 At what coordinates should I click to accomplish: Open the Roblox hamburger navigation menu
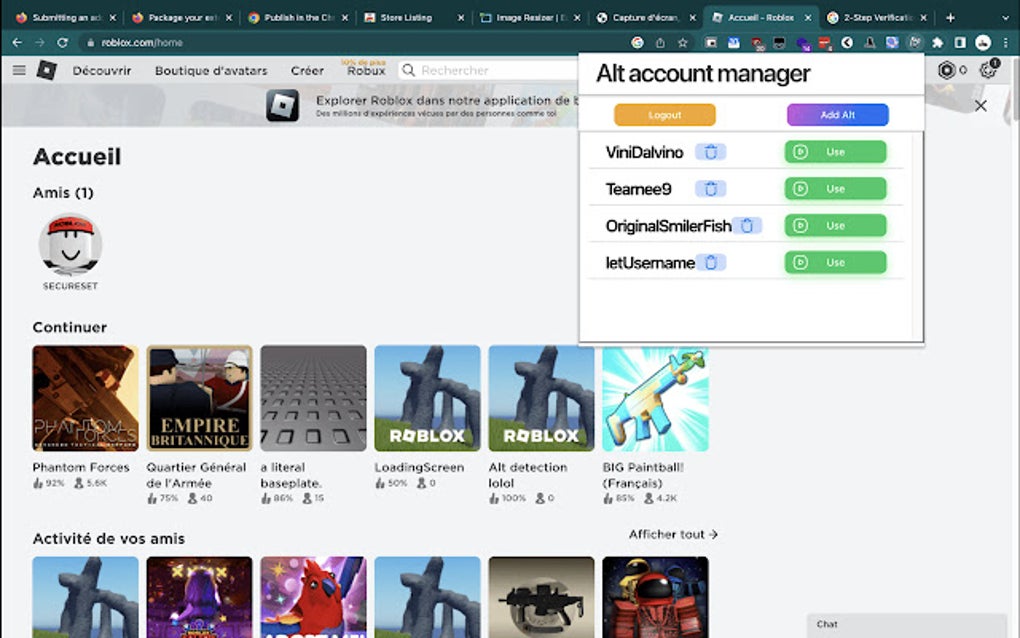(x=20, y=69)
